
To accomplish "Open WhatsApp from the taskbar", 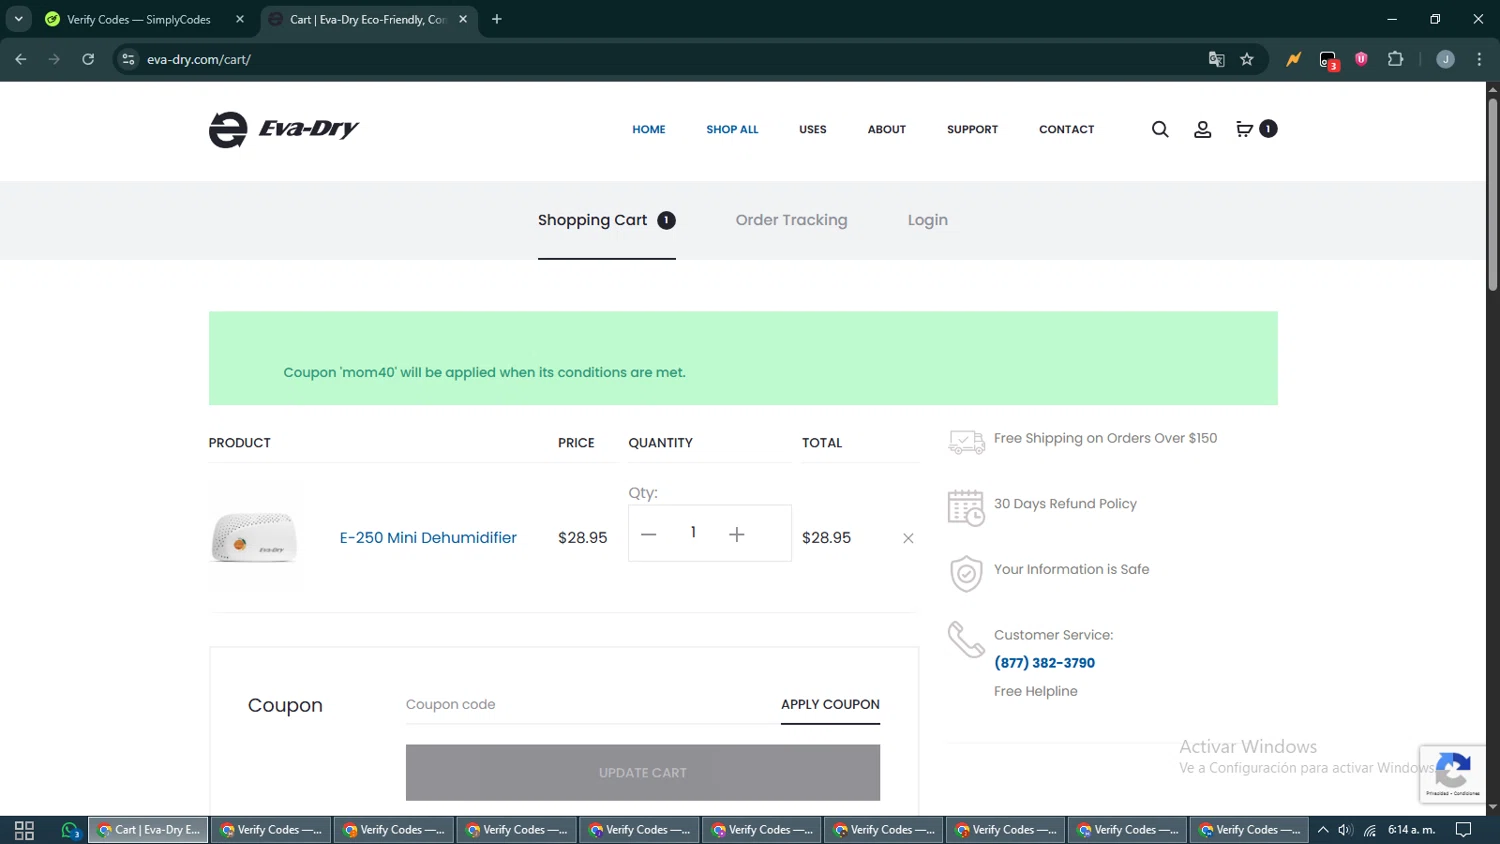I will click(x=70, y=830).
